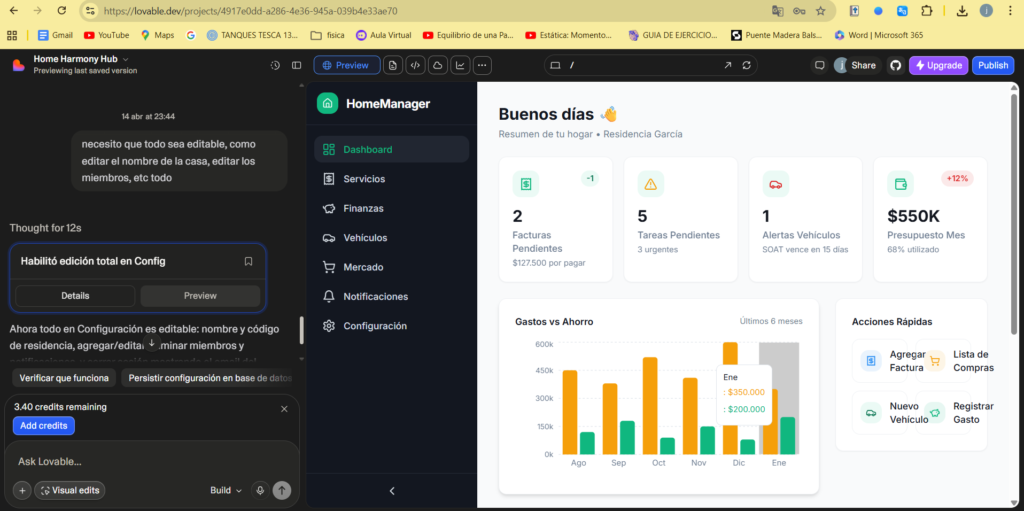This screenshot has width=1024, height=511.
Task: Click Nuevo Vehículo quick action
Action: pos(880,412)
